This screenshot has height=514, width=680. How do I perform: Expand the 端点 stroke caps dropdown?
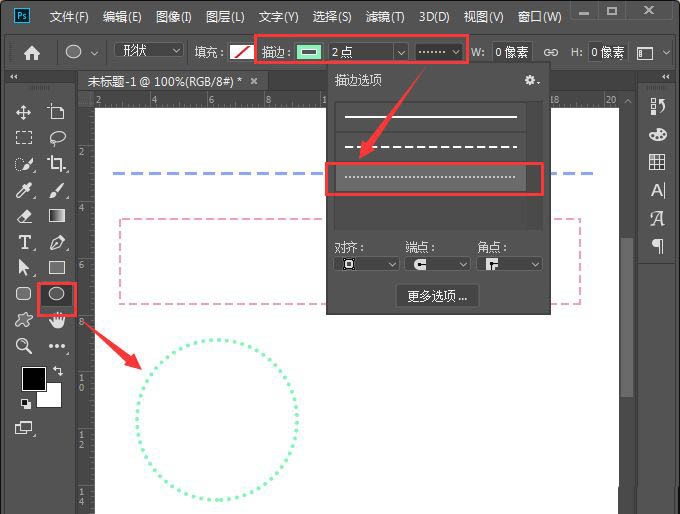[x=437, y=264]
